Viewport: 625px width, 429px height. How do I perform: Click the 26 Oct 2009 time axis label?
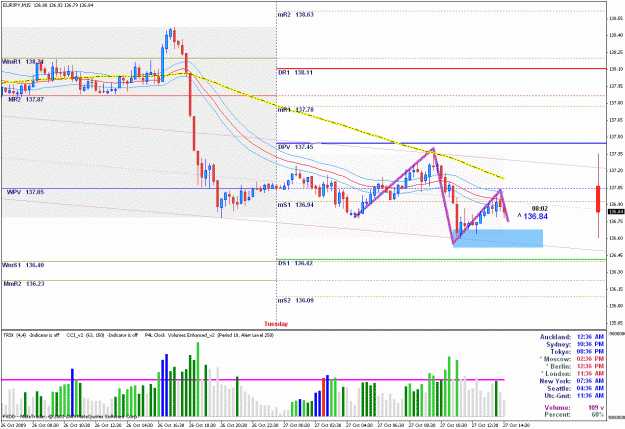point(13,425)
